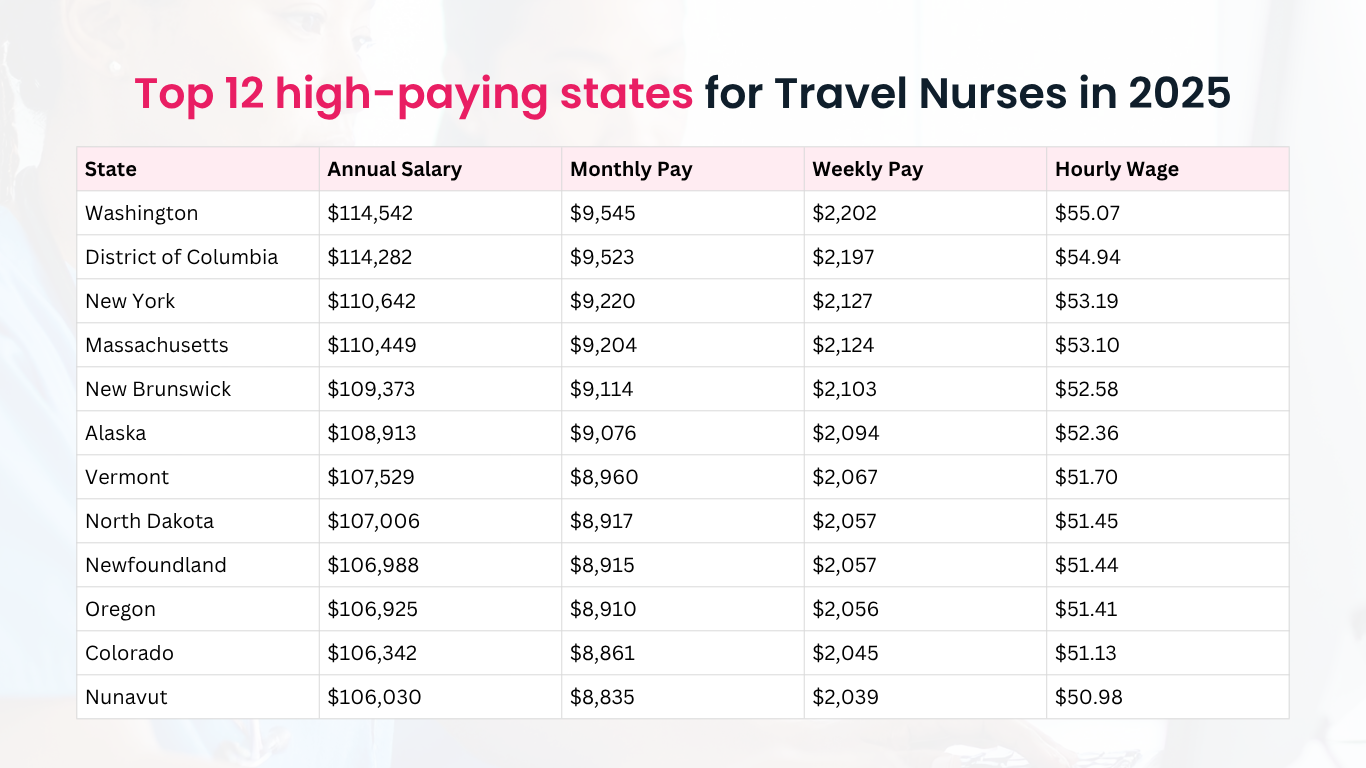This screenshot has width=1366, height=768.
Task: Click the "for Travel Nurses in 2025" title text
Action: click(x=967, y=94)
